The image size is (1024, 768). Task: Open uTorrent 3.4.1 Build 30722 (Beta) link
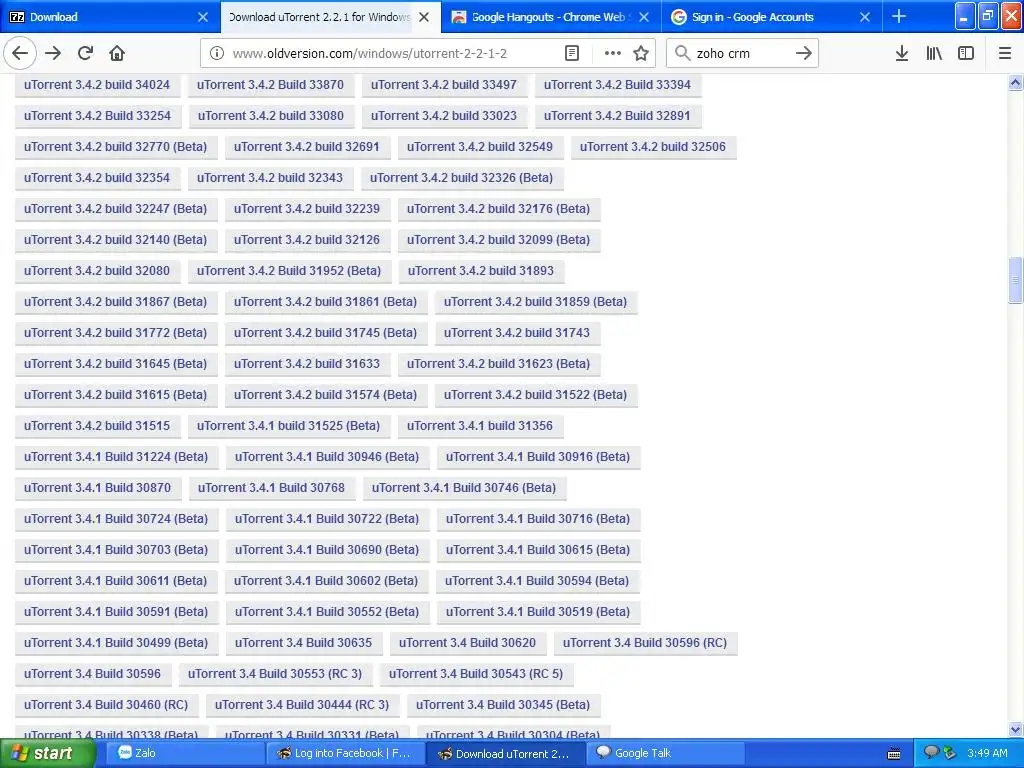[327, 519]
